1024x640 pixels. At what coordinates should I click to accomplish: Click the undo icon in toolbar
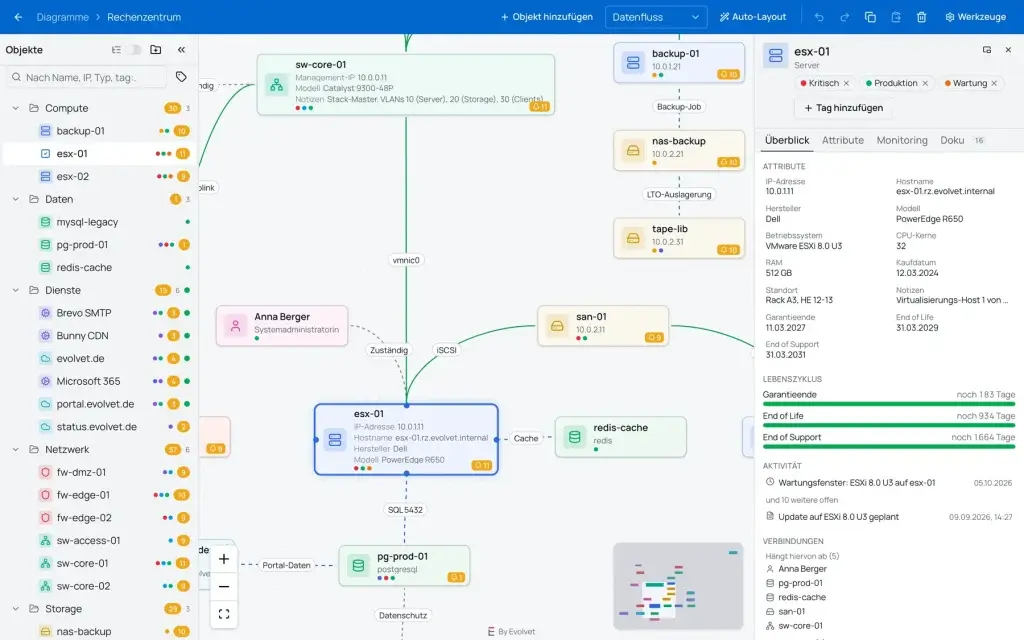tap(819, 17)
